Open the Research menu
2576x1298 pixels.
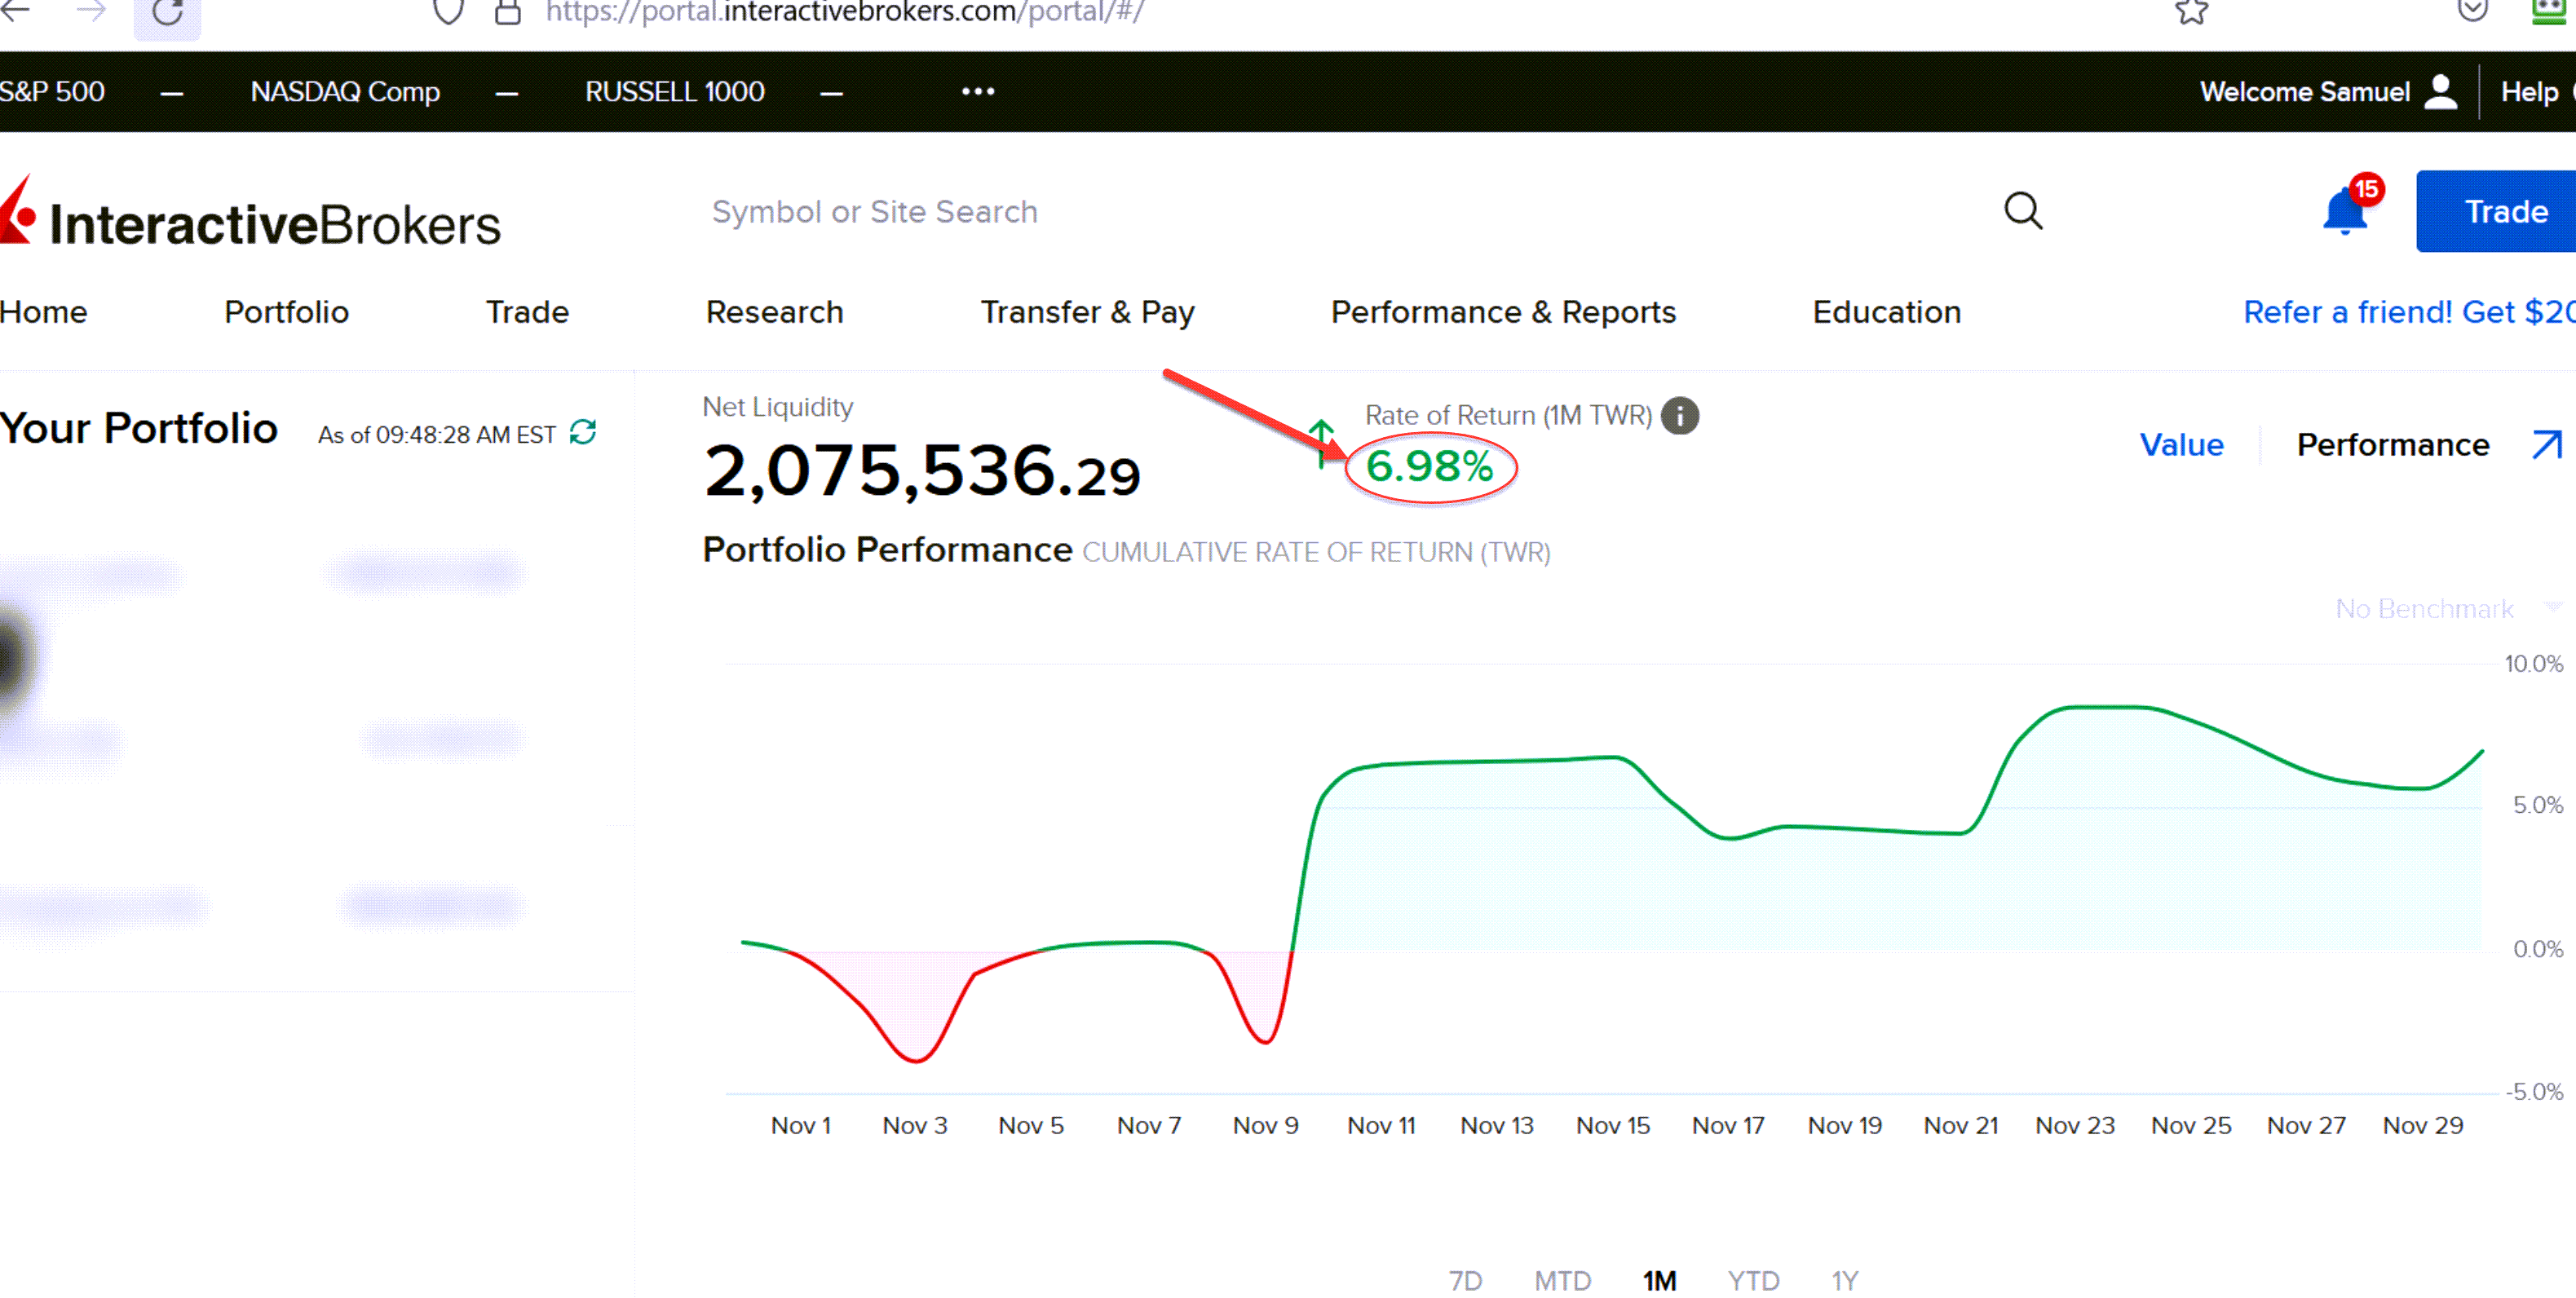pos(774,312)
